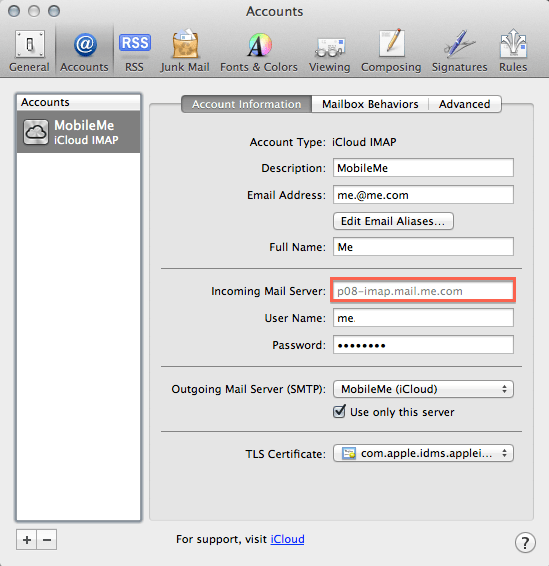This screenshot has width=549, height=566.
Task: Click the Accounts list header
Action: pos(78,103)
